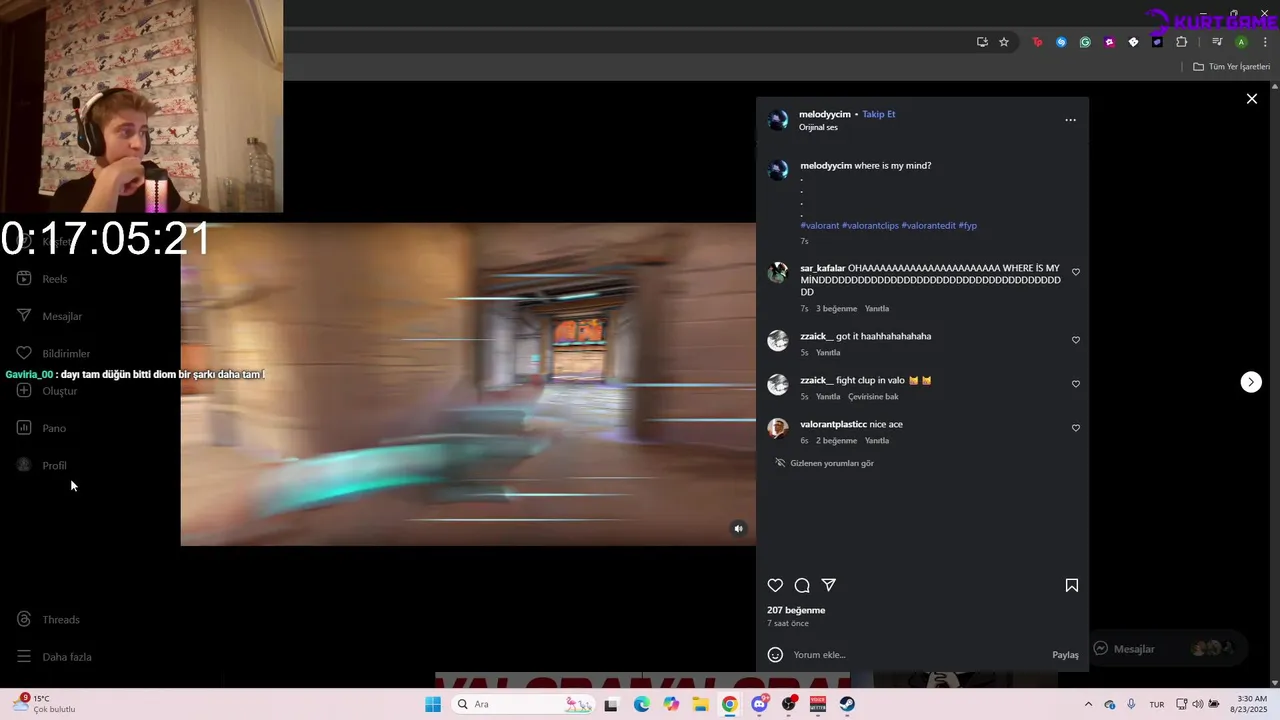This screenshot has height=720, width=1280.
Task: Open the media control music-note icon
Action: click(x=1217, y=42)
